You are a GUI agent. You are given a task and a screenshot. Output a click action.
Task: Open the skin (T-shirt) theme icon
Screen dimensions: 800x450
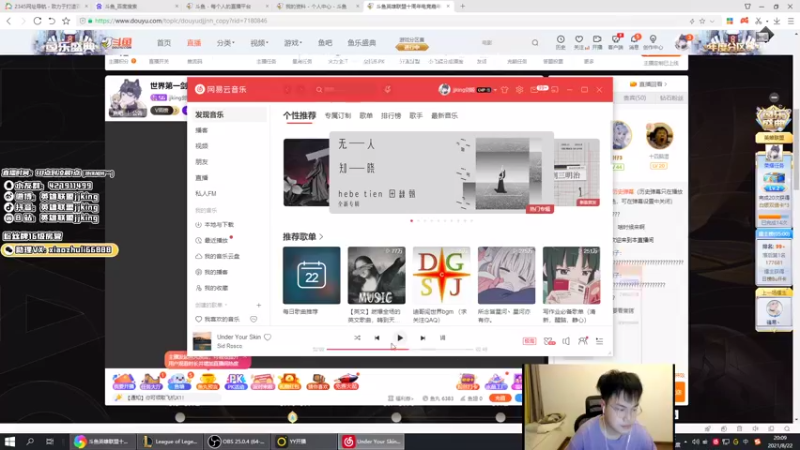tap(505, 90)
